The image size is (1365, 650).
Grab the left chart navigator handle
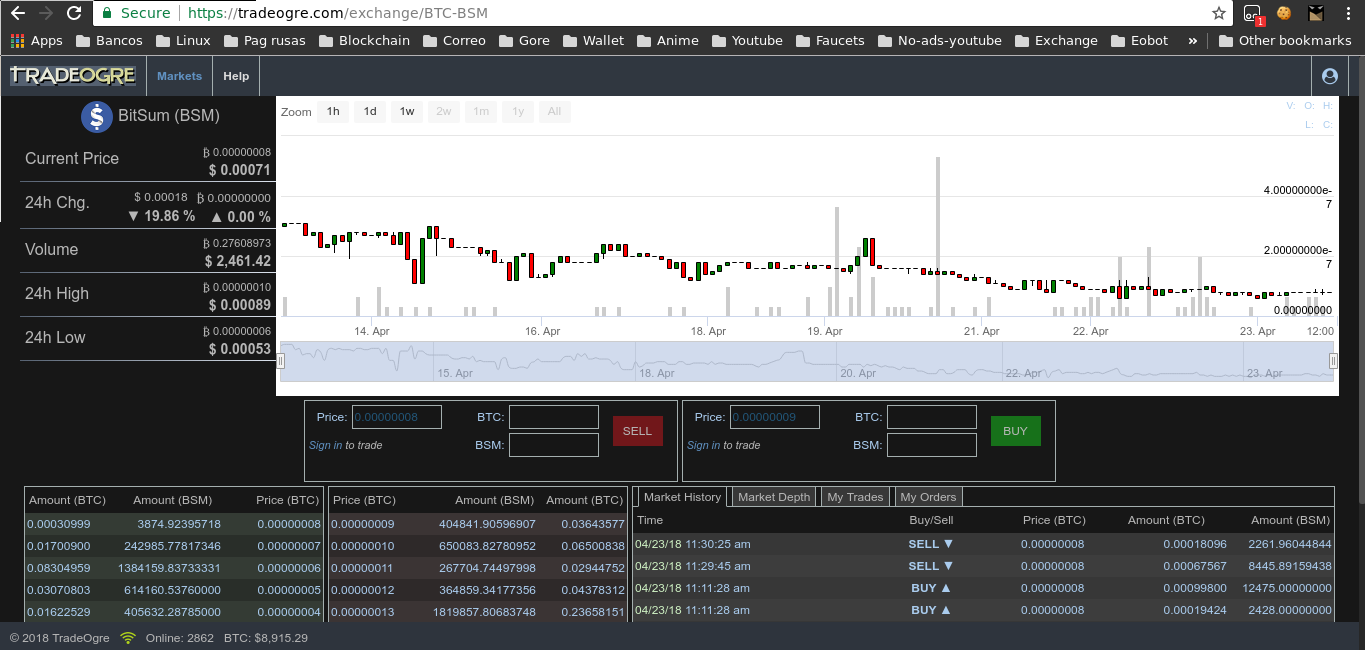281,361
